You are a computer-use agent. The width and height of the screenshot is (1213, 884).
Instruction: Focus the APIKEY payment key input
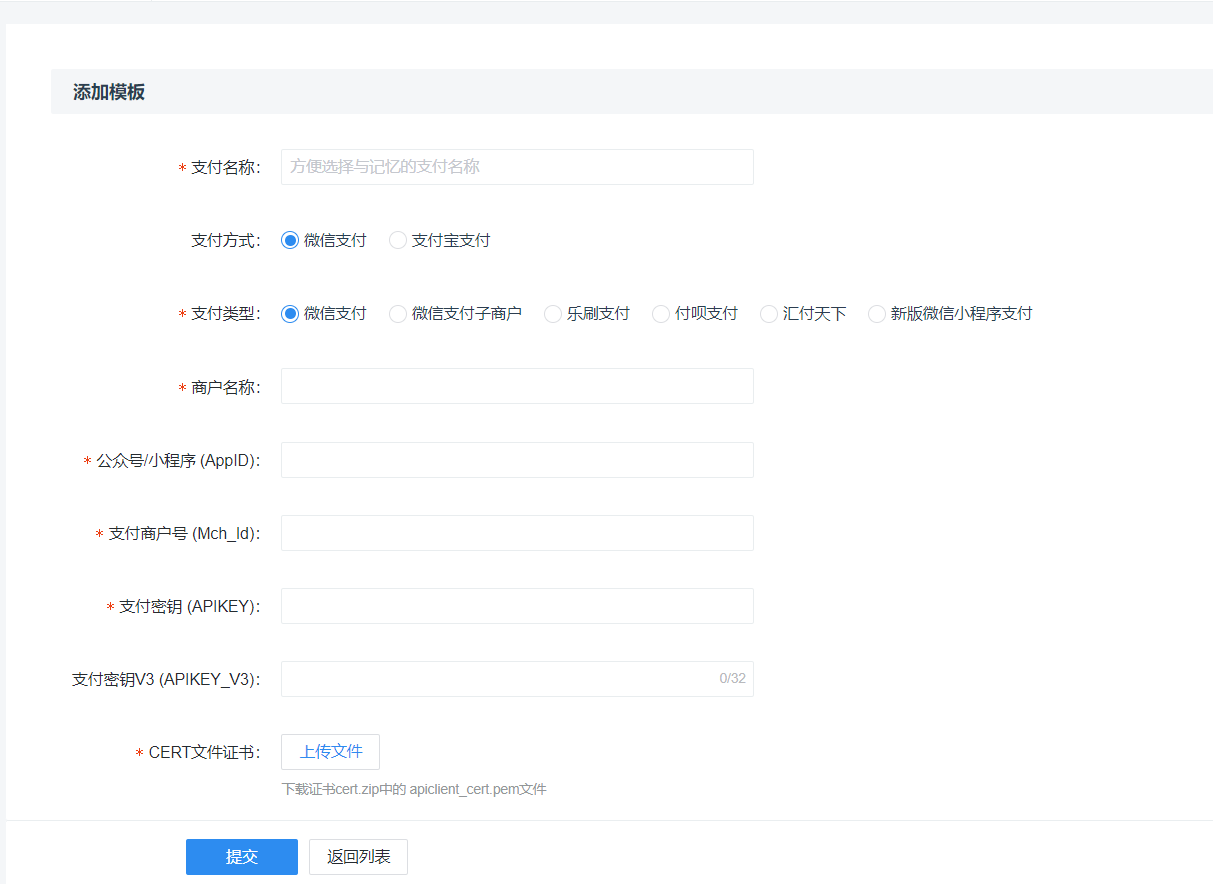(516, 605)
